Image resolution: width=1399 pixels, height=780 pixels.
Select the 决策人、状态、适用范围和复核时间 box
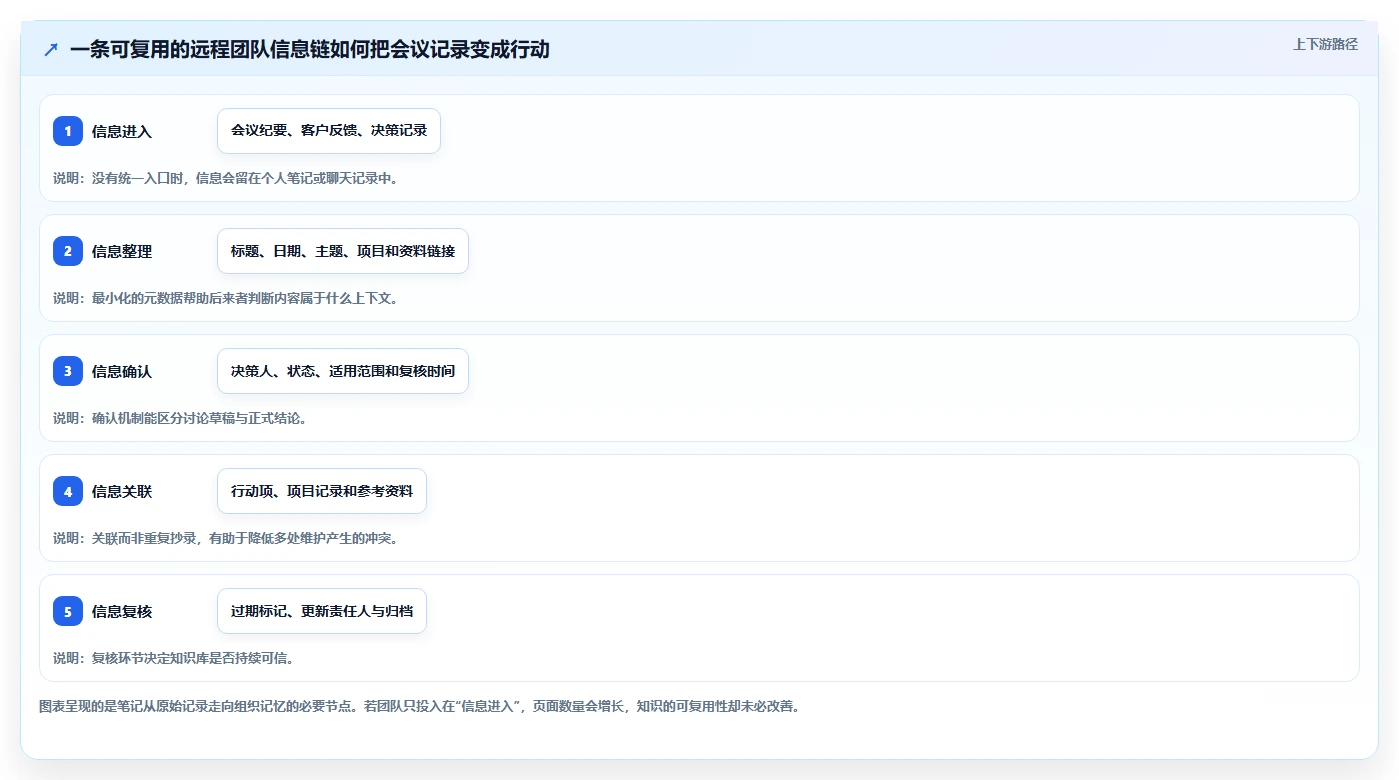[343, 371]
